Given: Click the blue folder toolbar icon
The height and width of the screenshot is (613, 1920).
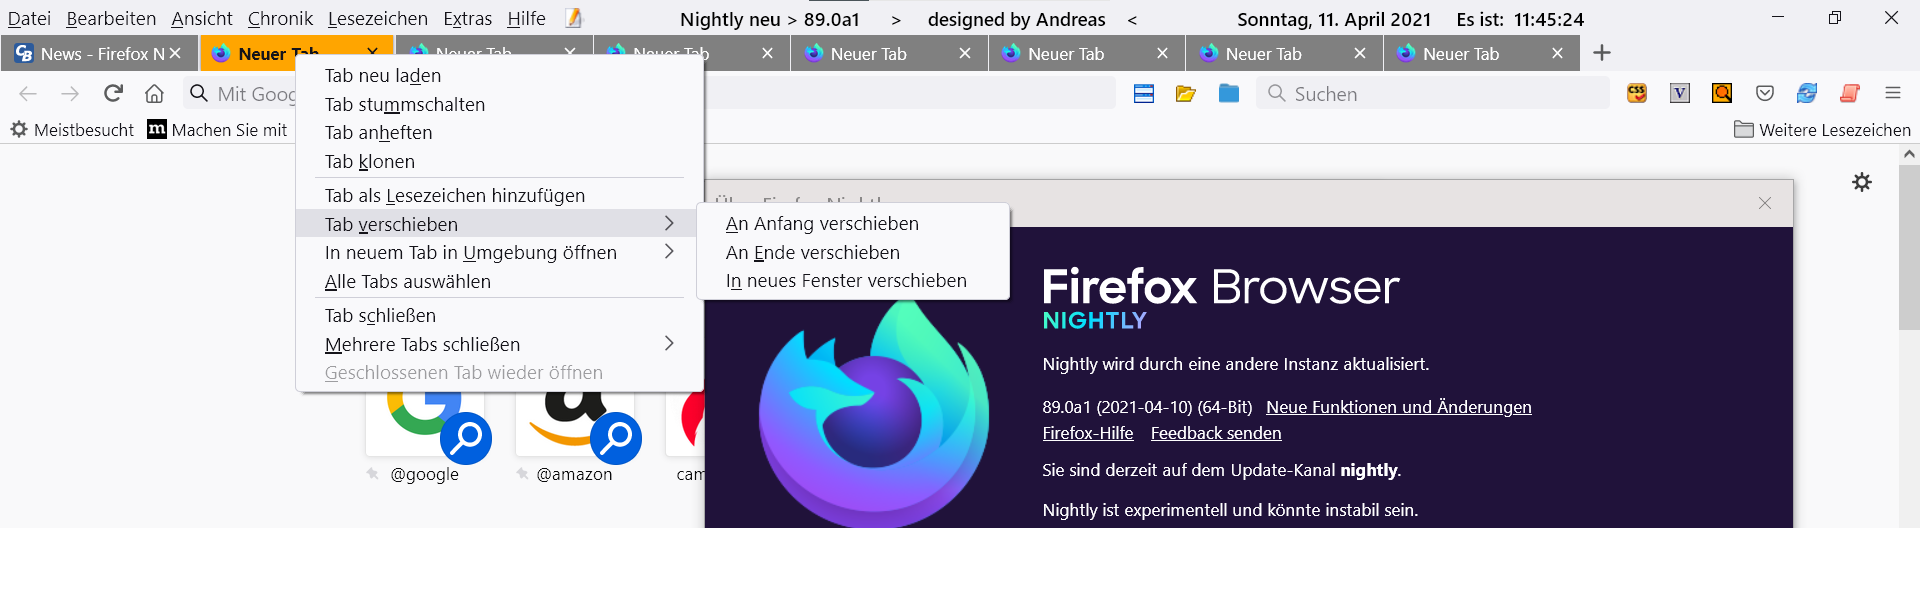Looking at the screenshot, I should pyautogui.click(x=1229, y=93).
